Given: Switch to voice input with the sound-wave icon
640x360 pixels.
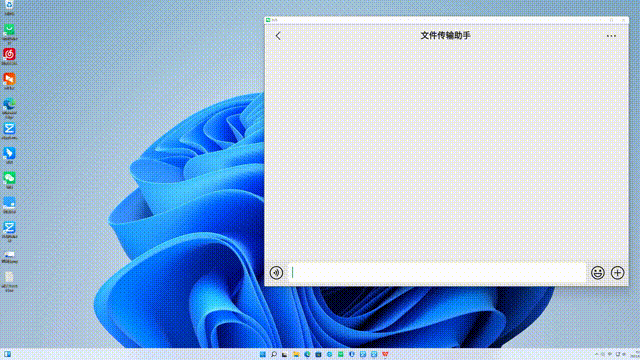Looking at the screenshot, I should [276, 273].
